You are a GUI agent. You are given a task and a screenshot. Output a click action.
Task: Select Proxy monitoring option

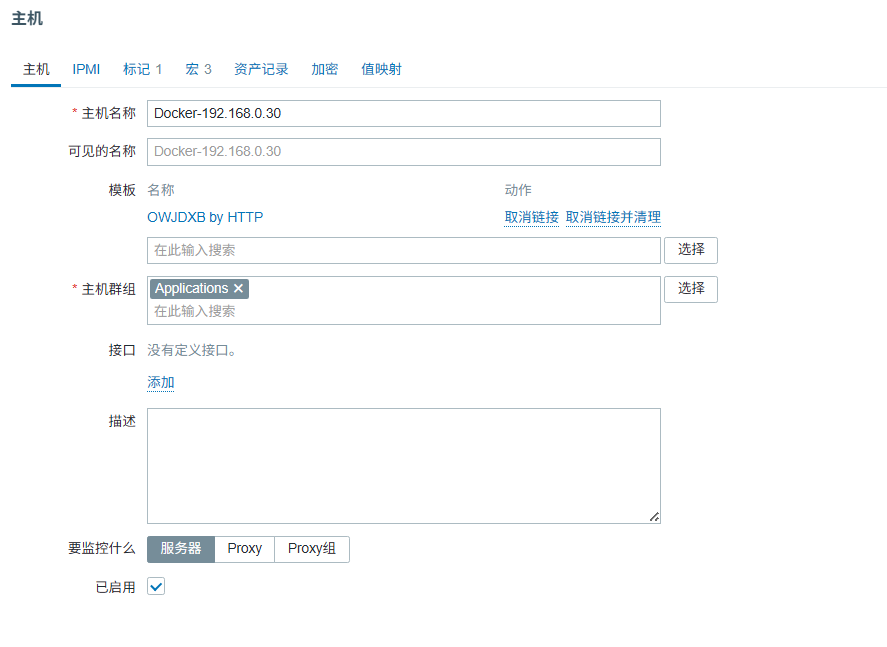(x=244, y=549)
